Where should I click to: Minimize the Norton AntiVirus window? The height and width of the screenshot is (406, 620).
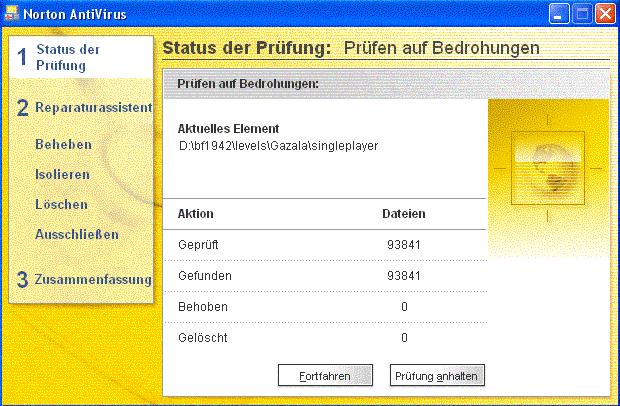click(x=560, y=14)
